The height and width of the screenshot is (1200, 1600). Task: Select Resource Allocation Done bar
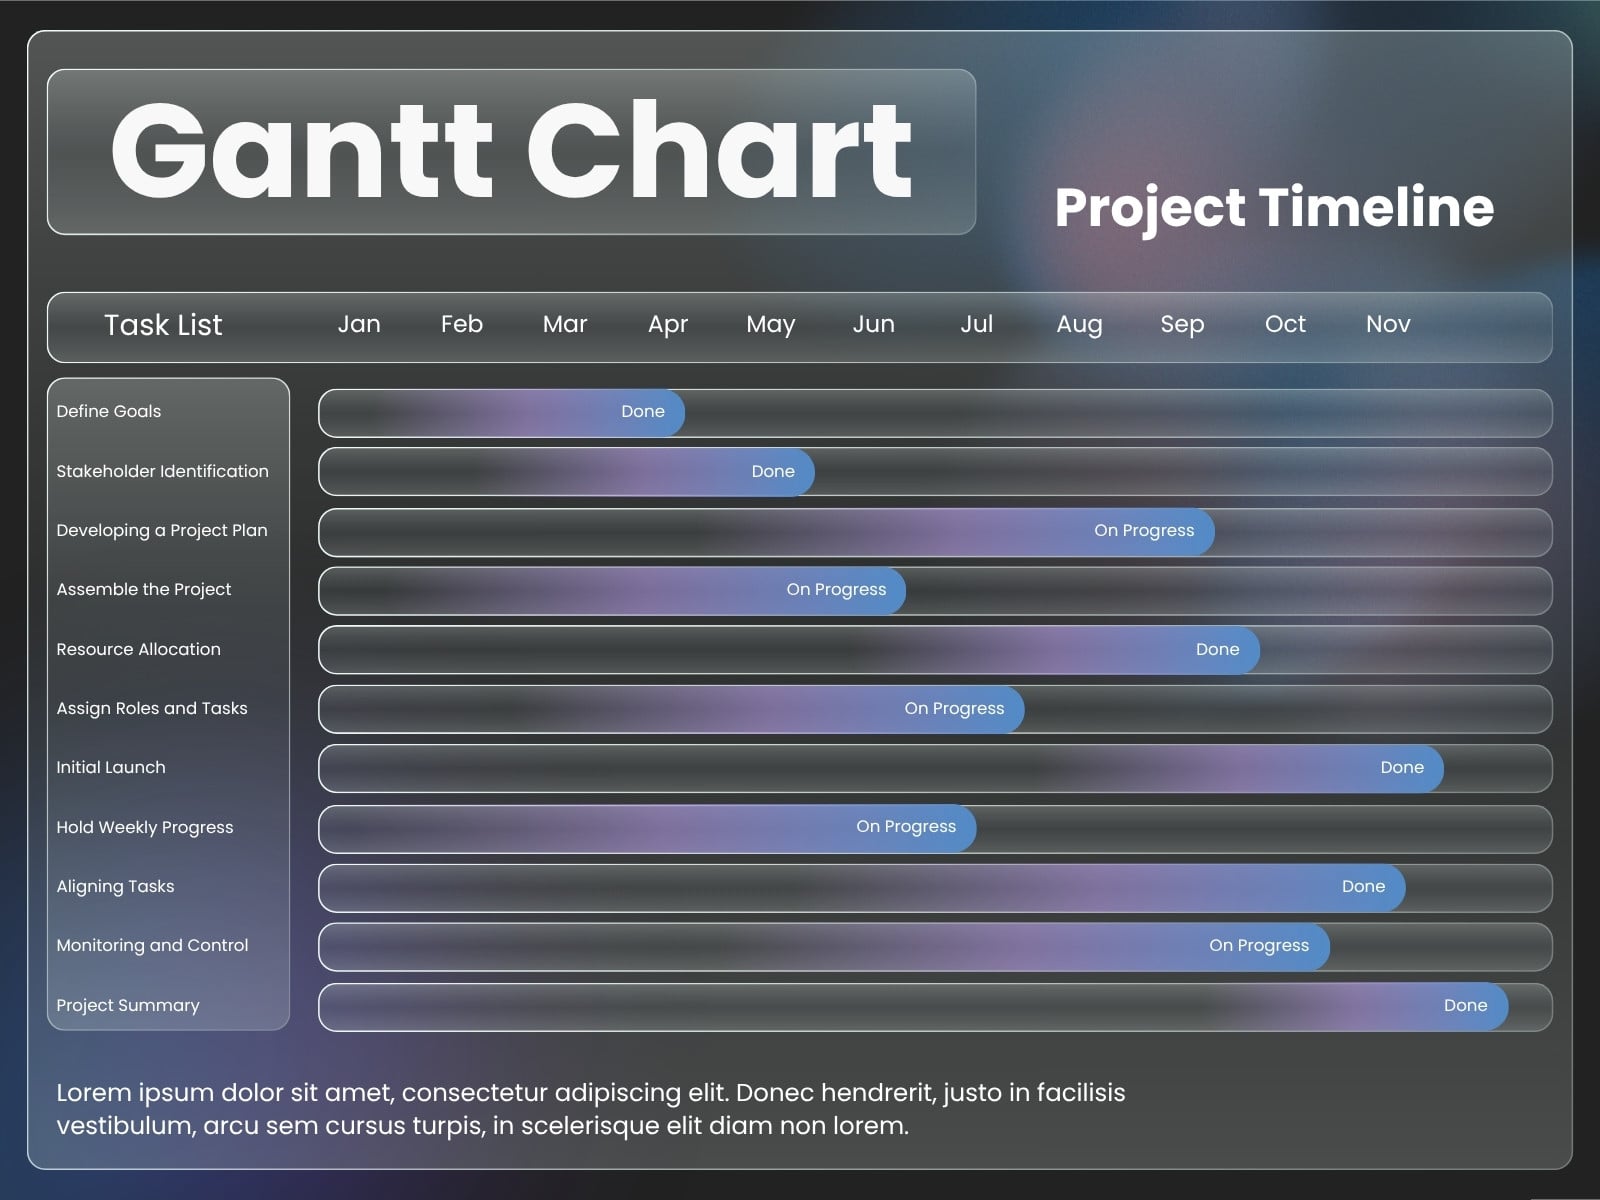click(x=790, y=650)
